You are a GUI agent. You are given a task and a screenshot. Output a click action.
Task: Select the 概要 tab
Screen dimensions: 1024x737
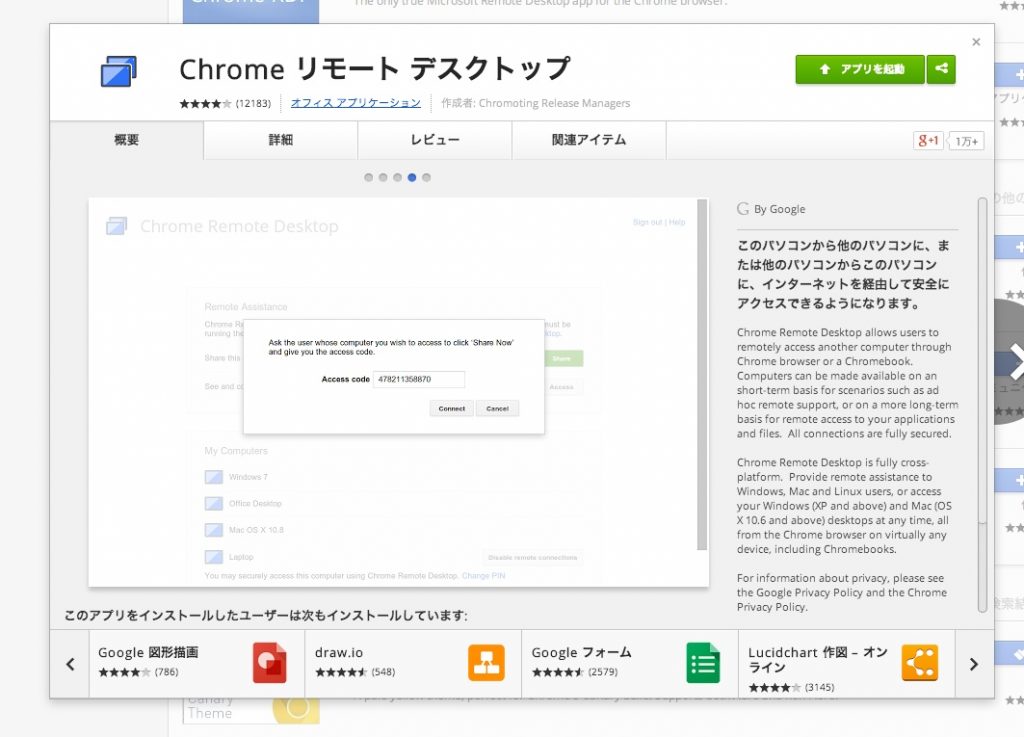point(127,140)
